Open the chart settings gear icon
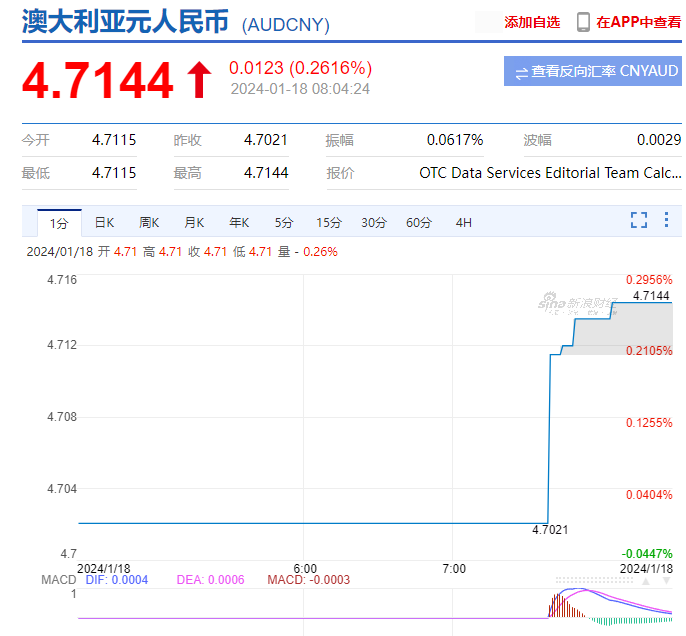 (x=667, y=220)
